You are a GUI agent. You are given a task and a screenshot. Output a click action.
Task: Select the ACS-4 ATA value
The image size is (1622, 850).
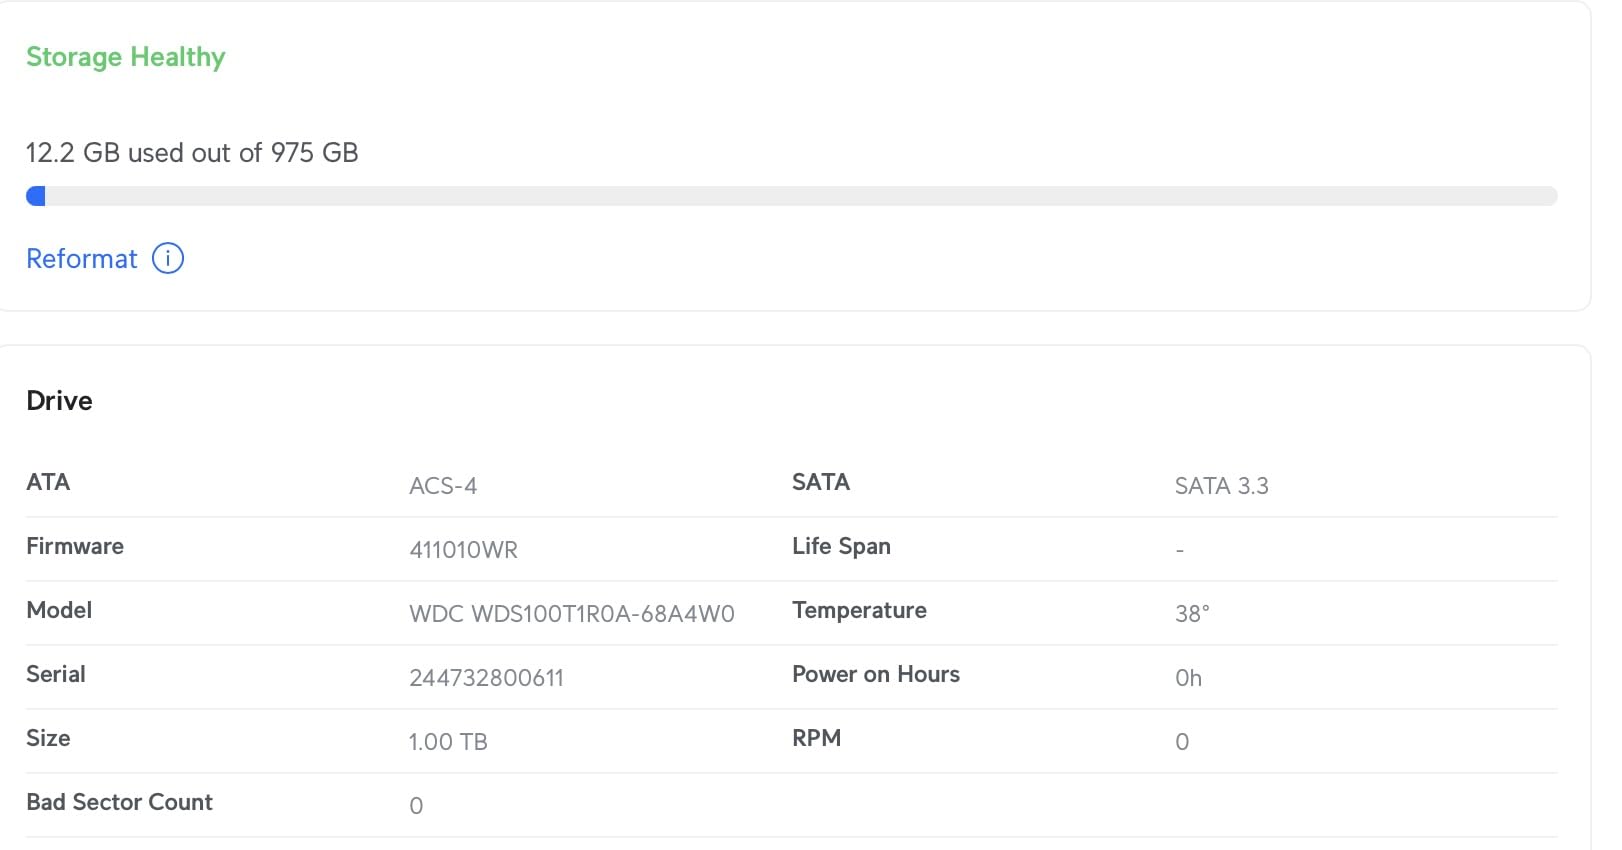tap(443, 486)
